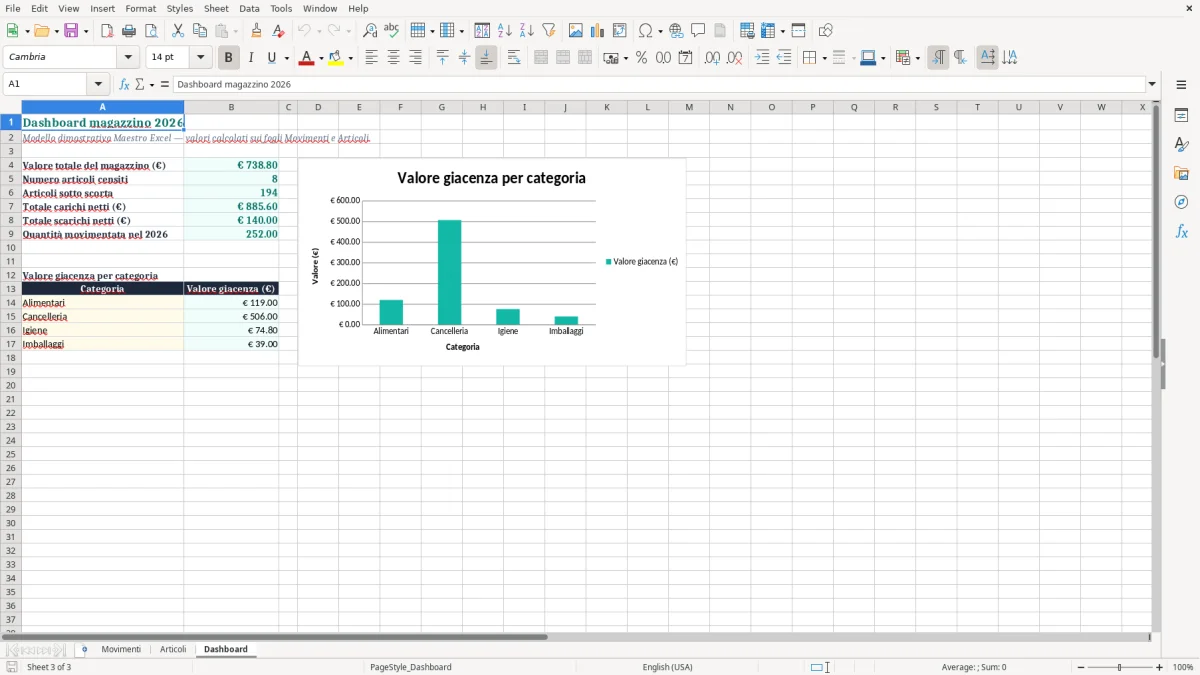The height and width of the screenshot is (675, 1200).
Task: Cut the selection with the scissors icon
Action: click(x=178, y=31)
